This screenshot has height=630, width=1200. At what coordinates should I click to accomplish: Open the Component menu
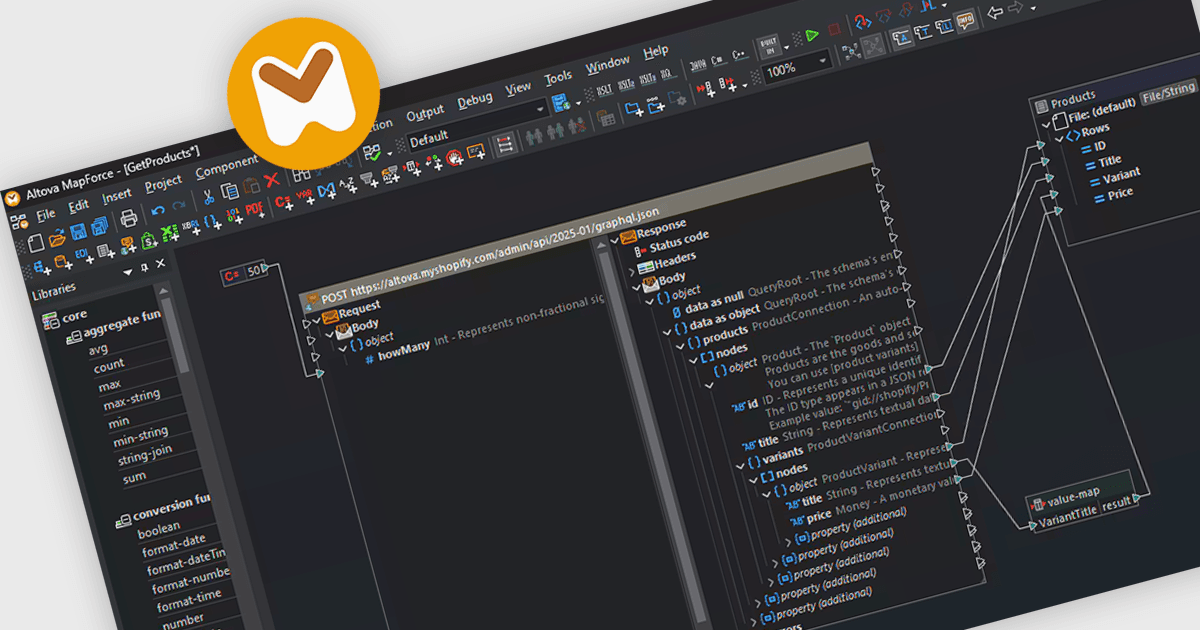click(x=227, y=167)
